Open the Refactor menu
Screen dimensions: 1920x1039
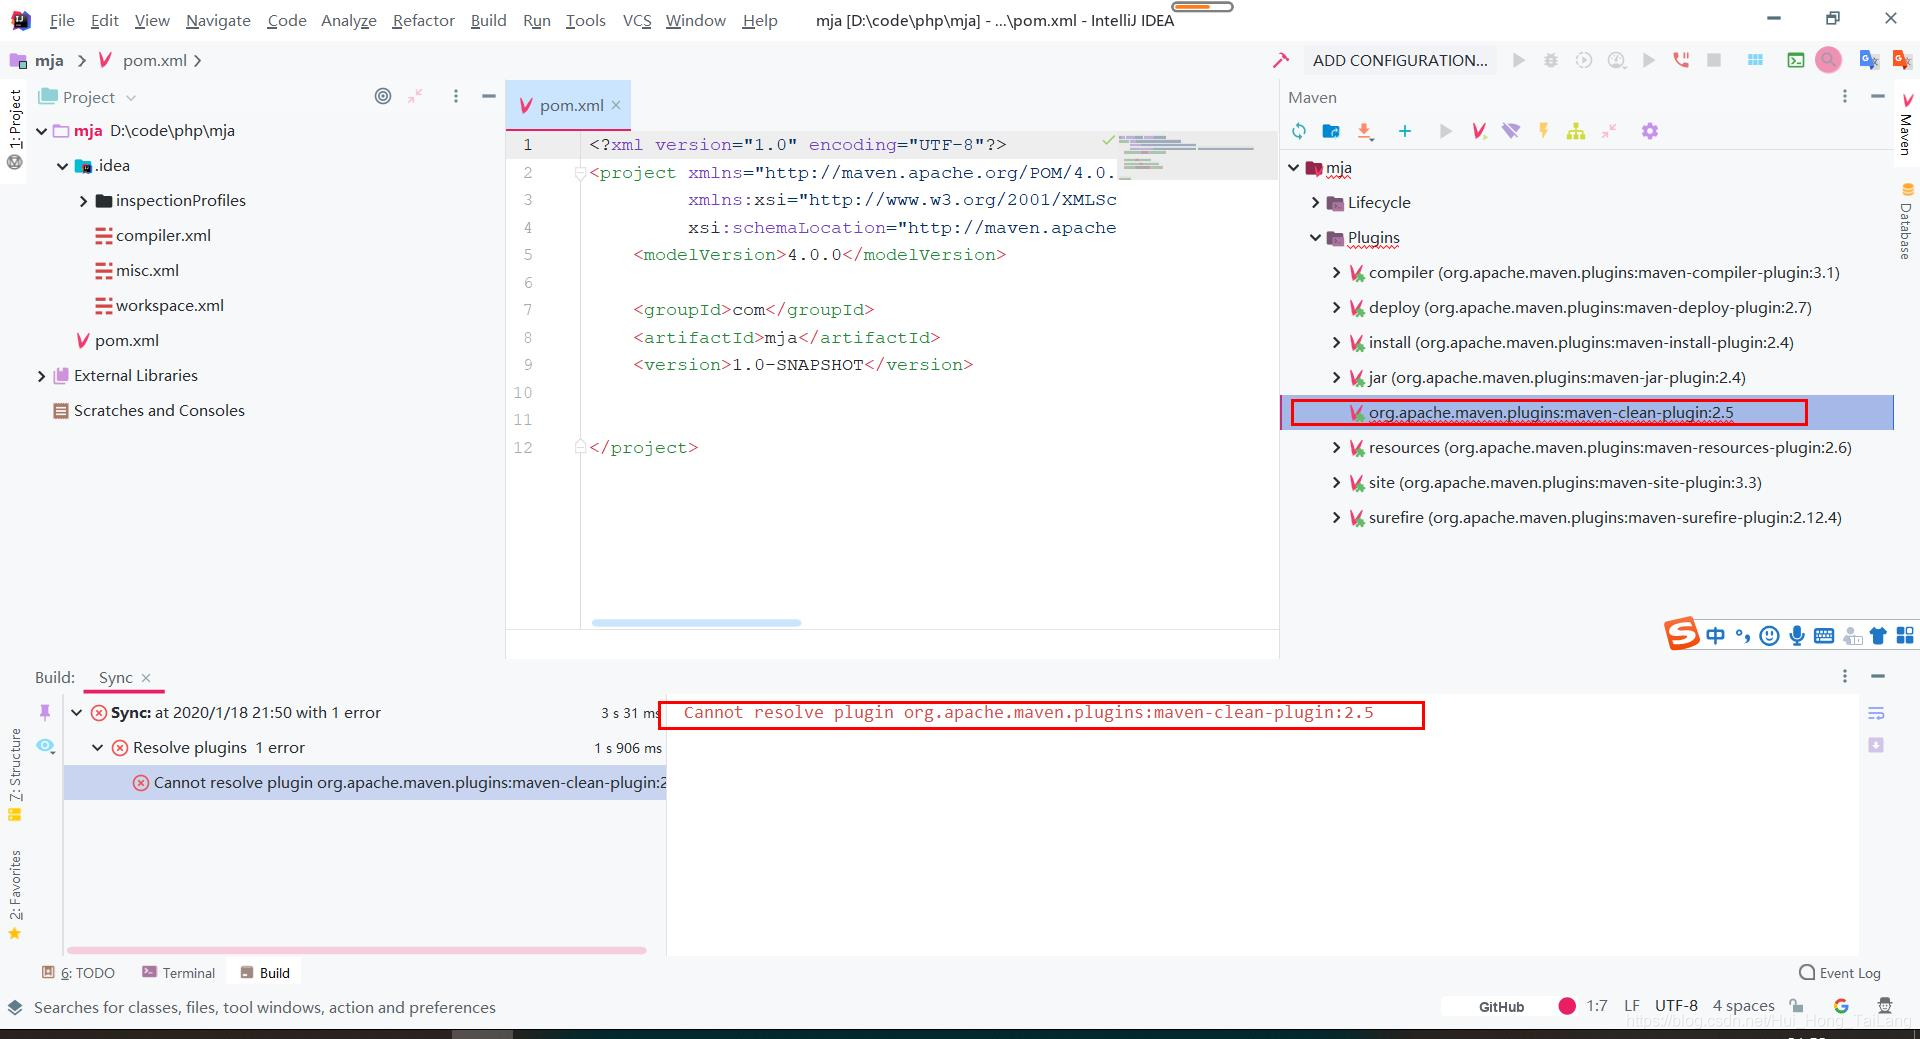(x=423, y=20)
